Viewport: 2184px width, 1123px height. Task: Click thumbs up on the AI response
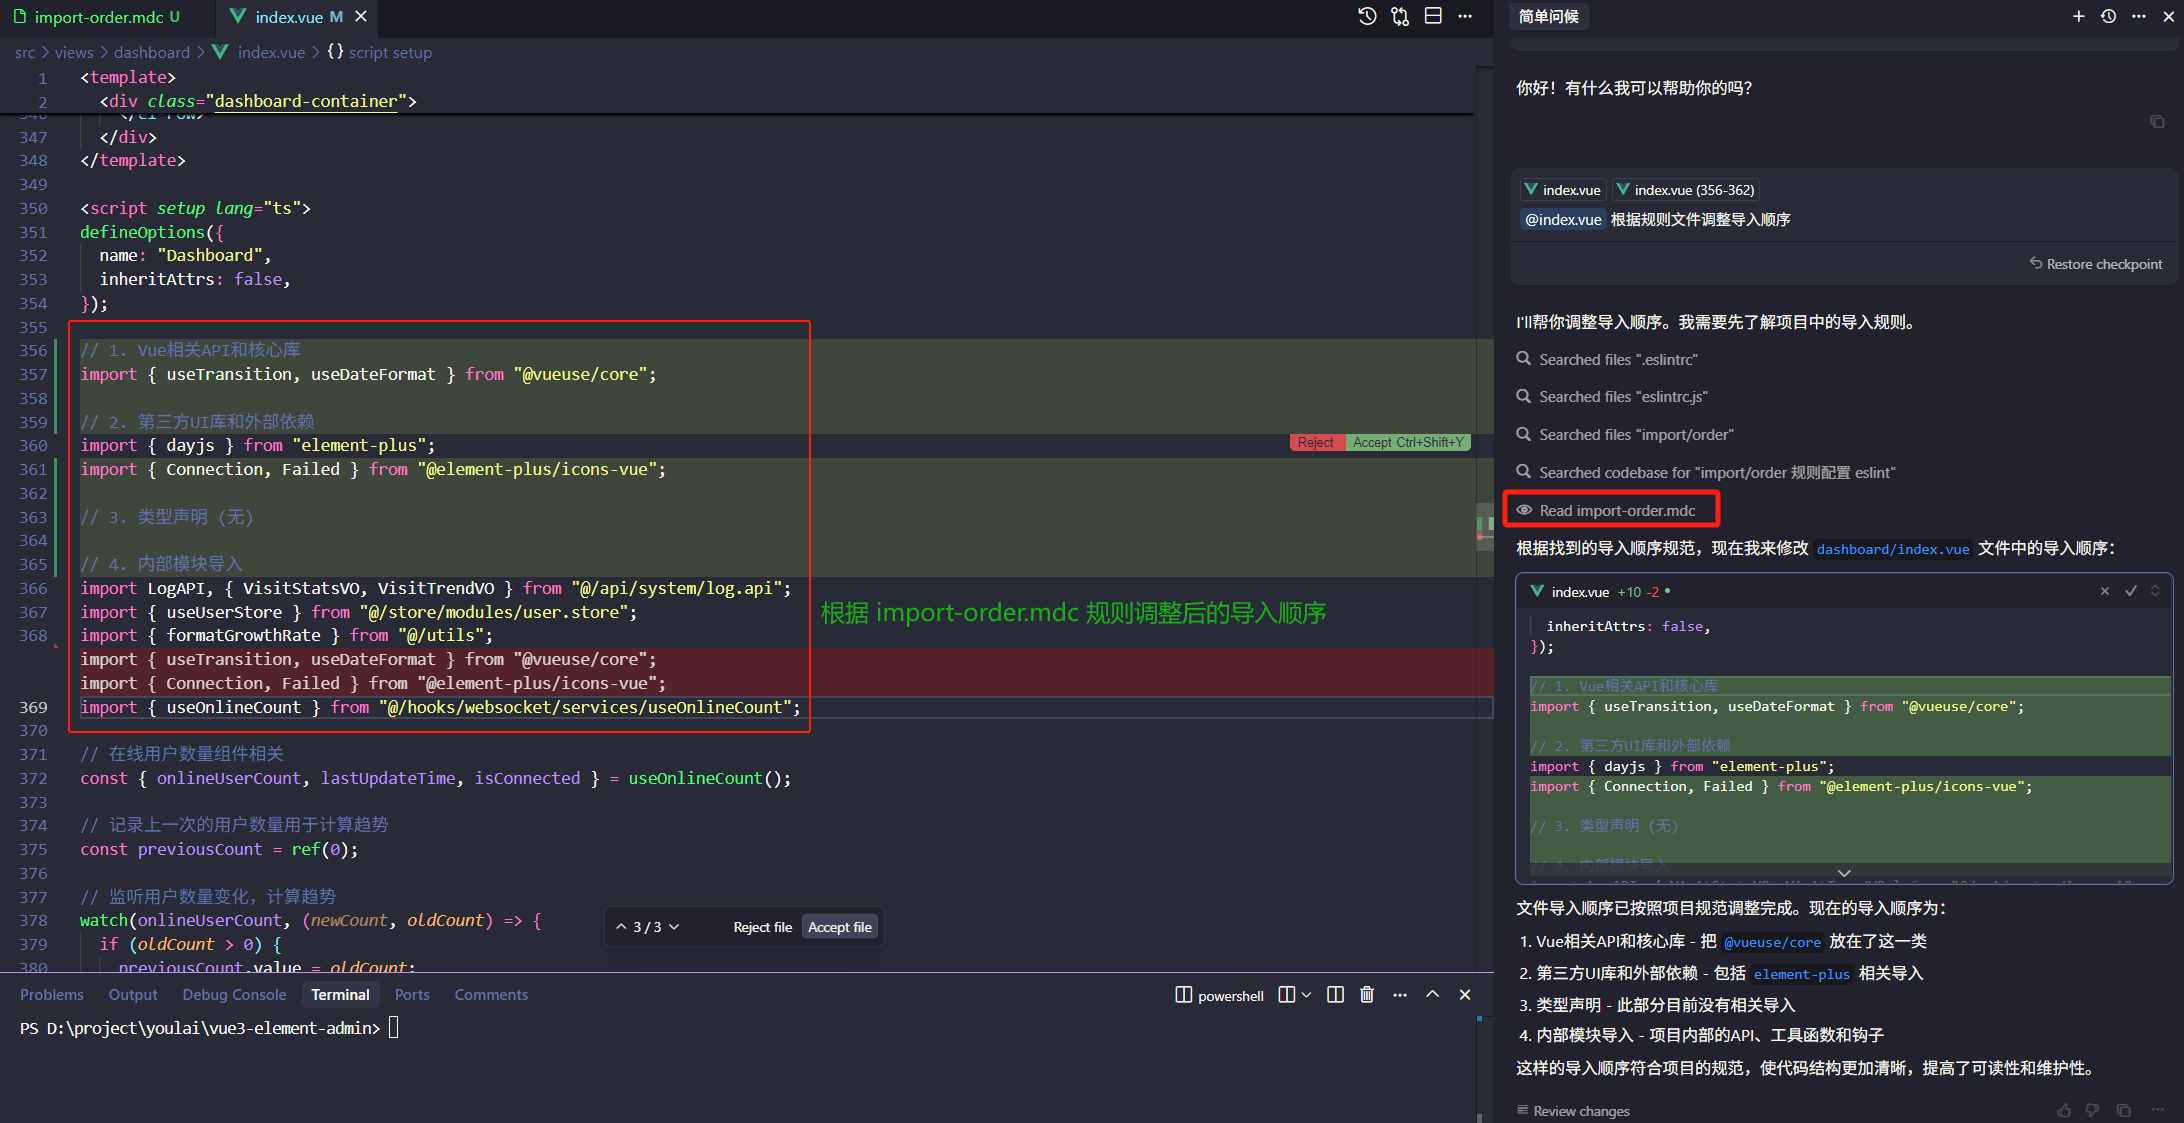point(2064,1110)
